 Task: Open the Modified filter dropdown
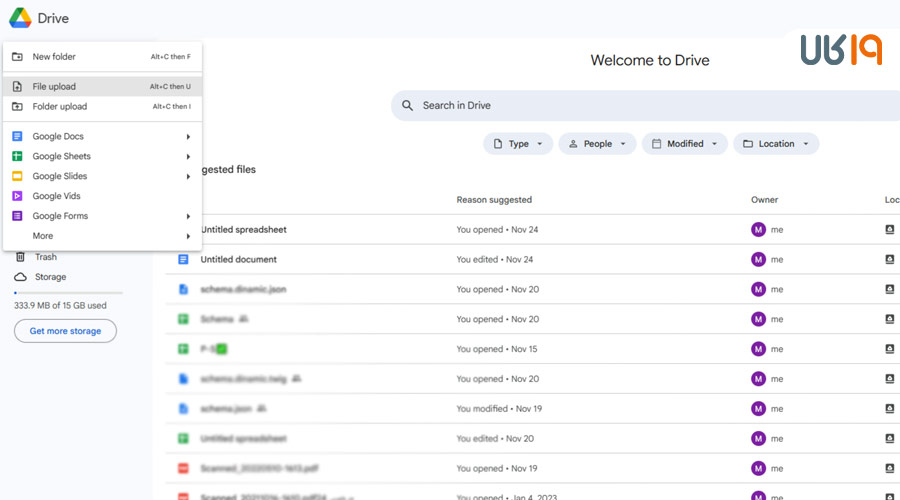[684, 144]
